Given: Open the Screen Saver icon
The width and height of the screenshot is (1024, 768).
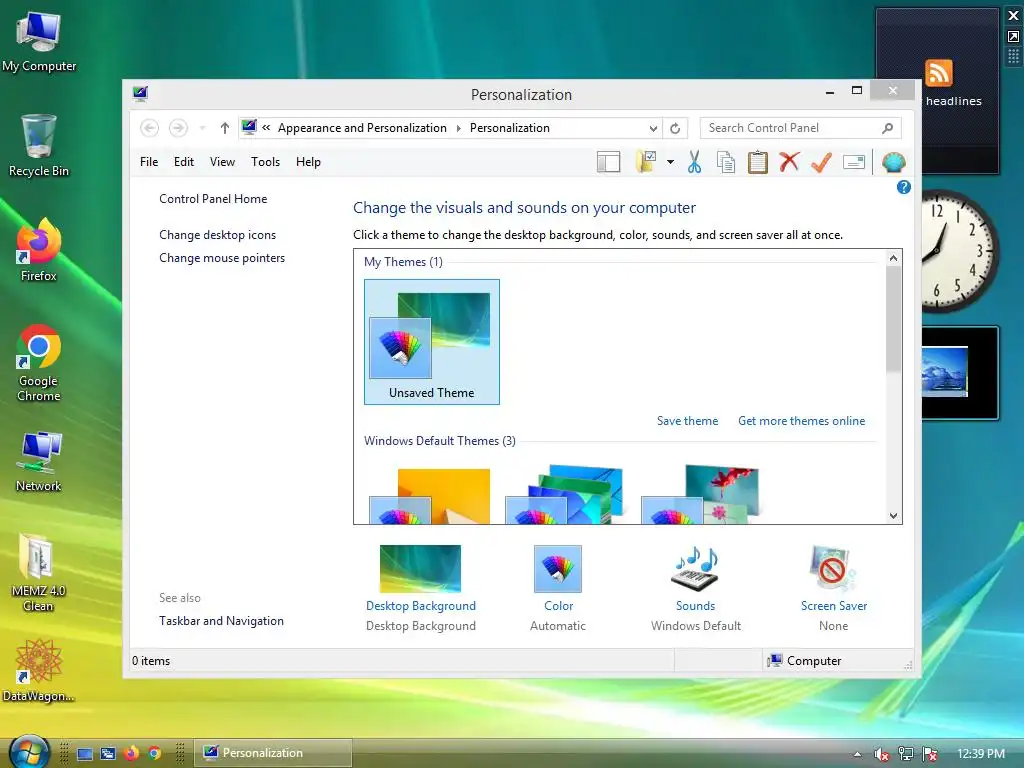Looking at the screenshot, I should click(833, 569).
